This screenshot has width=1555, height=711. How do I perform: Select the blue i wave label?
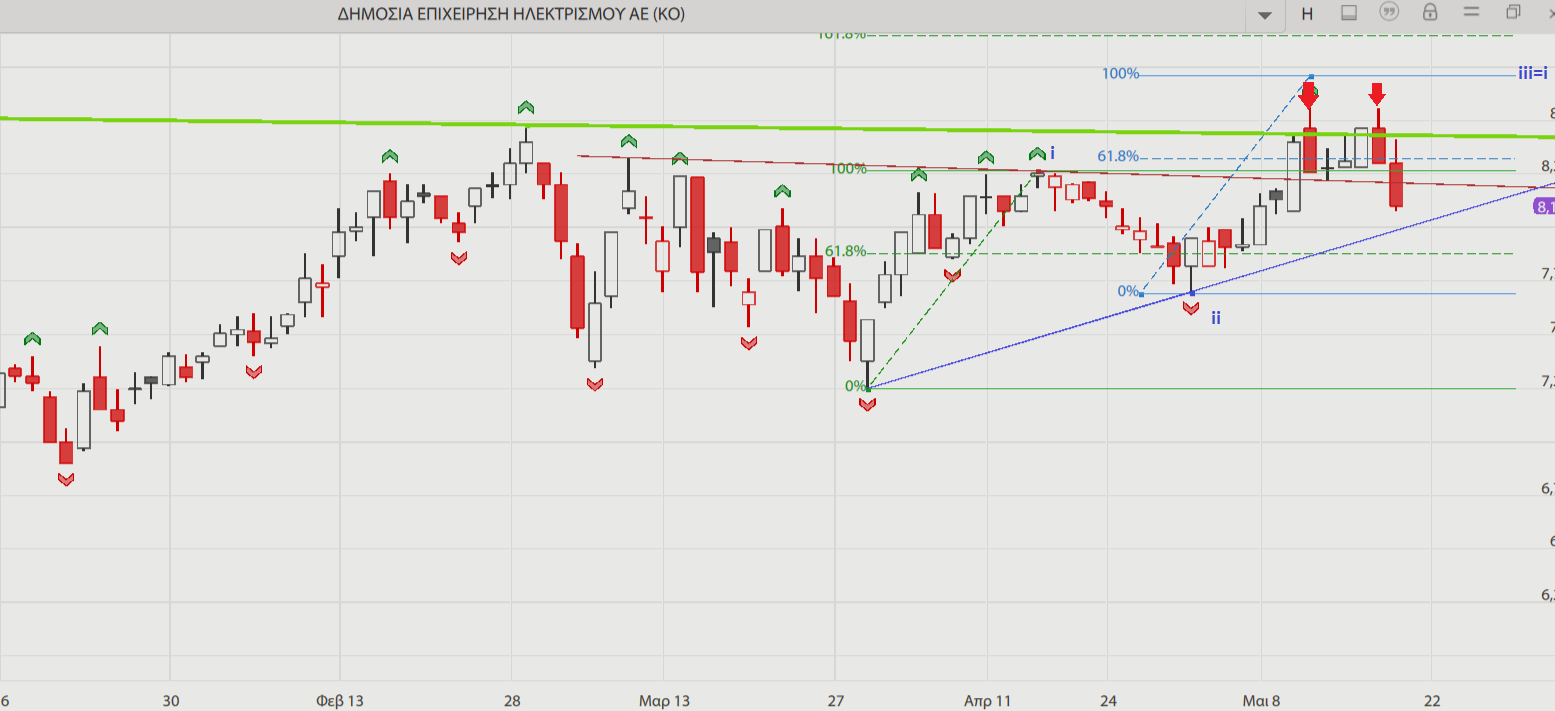click(1052, 153)
